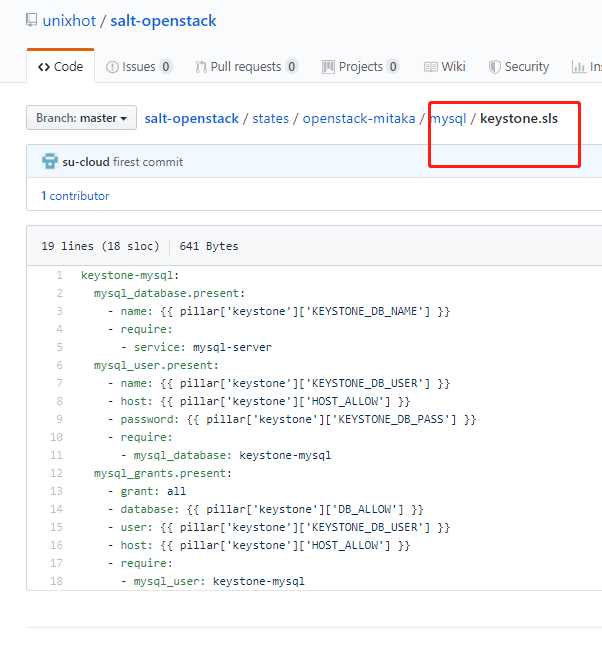Go to salt-openstack root in breadcrumb

(x=191, y=118)
